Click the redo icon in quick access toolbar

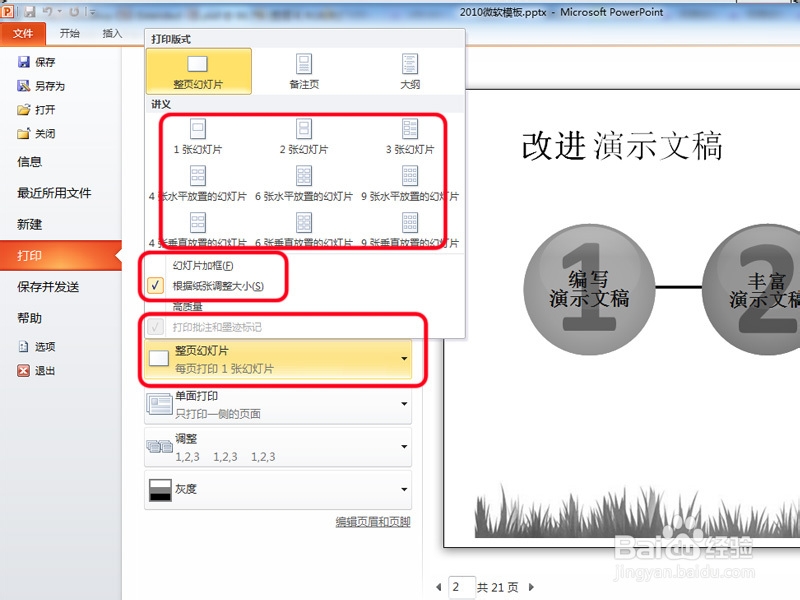tap(74, 11)
